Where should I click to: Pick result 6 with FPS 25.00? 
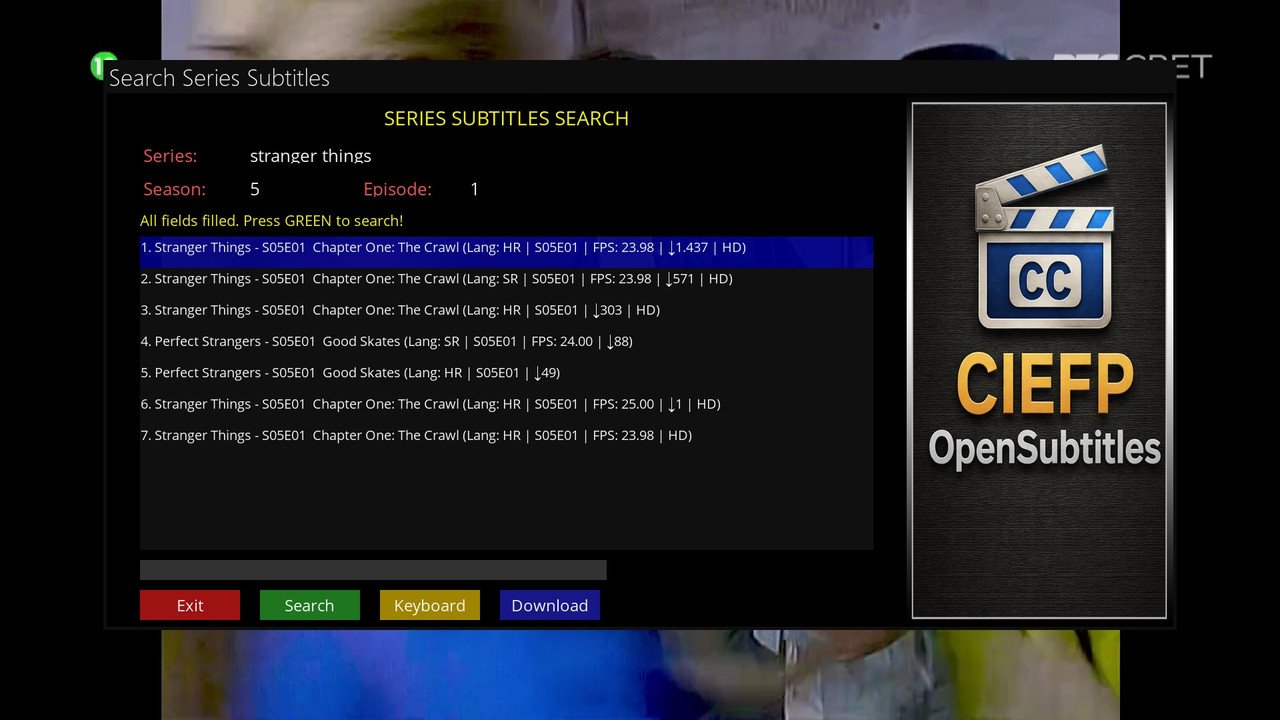(x=430, y=404)
